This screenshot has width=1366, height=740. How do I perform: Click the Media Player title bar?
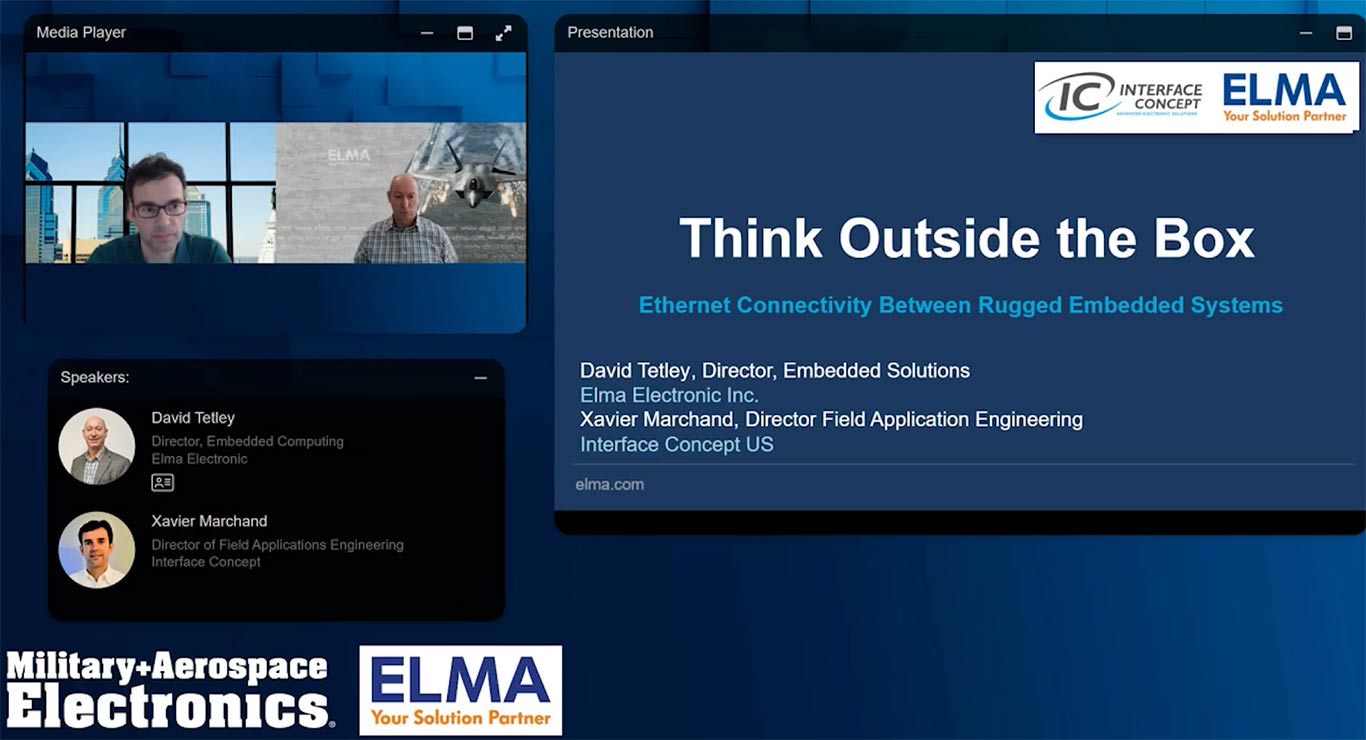click(200, 32)
